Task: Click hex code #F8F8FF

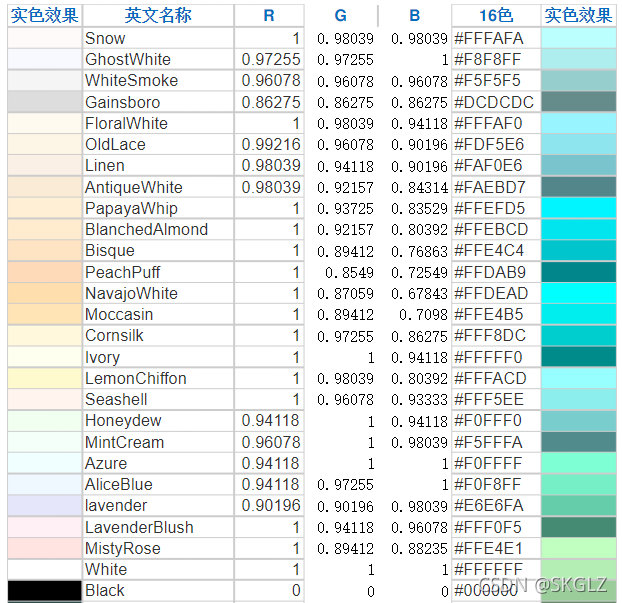Action: [x=488, y=60]
